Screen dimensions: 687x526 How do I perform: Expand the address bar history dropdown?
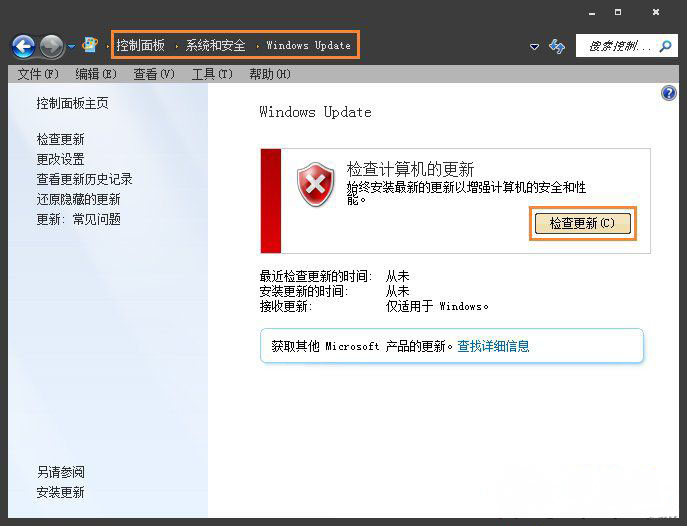pyautogui.click(x=534, y=46)
